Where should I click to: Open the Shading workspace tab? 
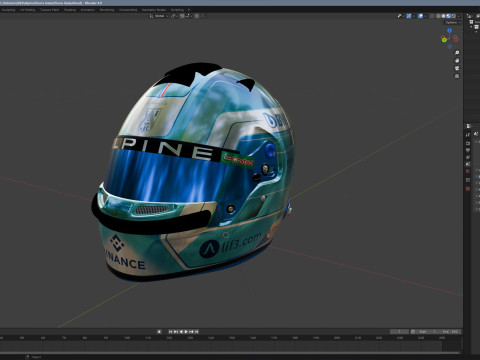click(x=70, y=10)
